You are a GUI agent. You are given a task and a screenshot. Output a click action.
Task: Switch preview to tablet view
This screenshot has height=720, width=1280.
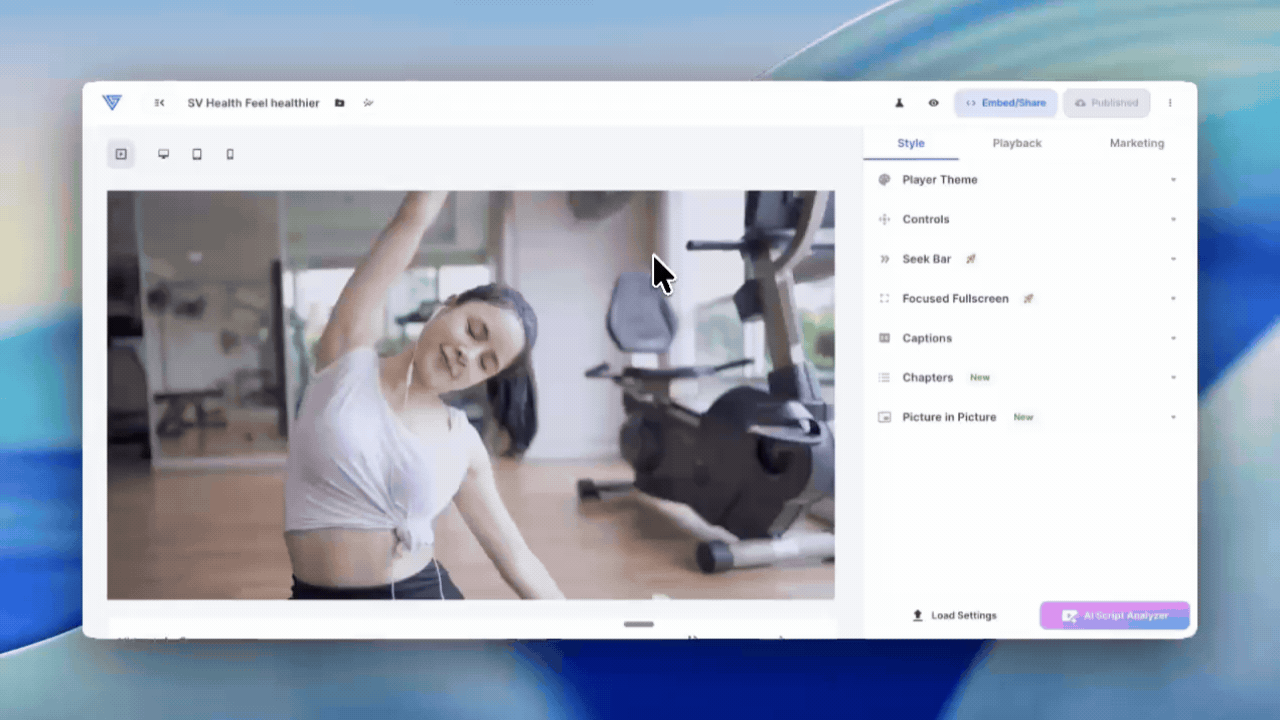point(197,154)
